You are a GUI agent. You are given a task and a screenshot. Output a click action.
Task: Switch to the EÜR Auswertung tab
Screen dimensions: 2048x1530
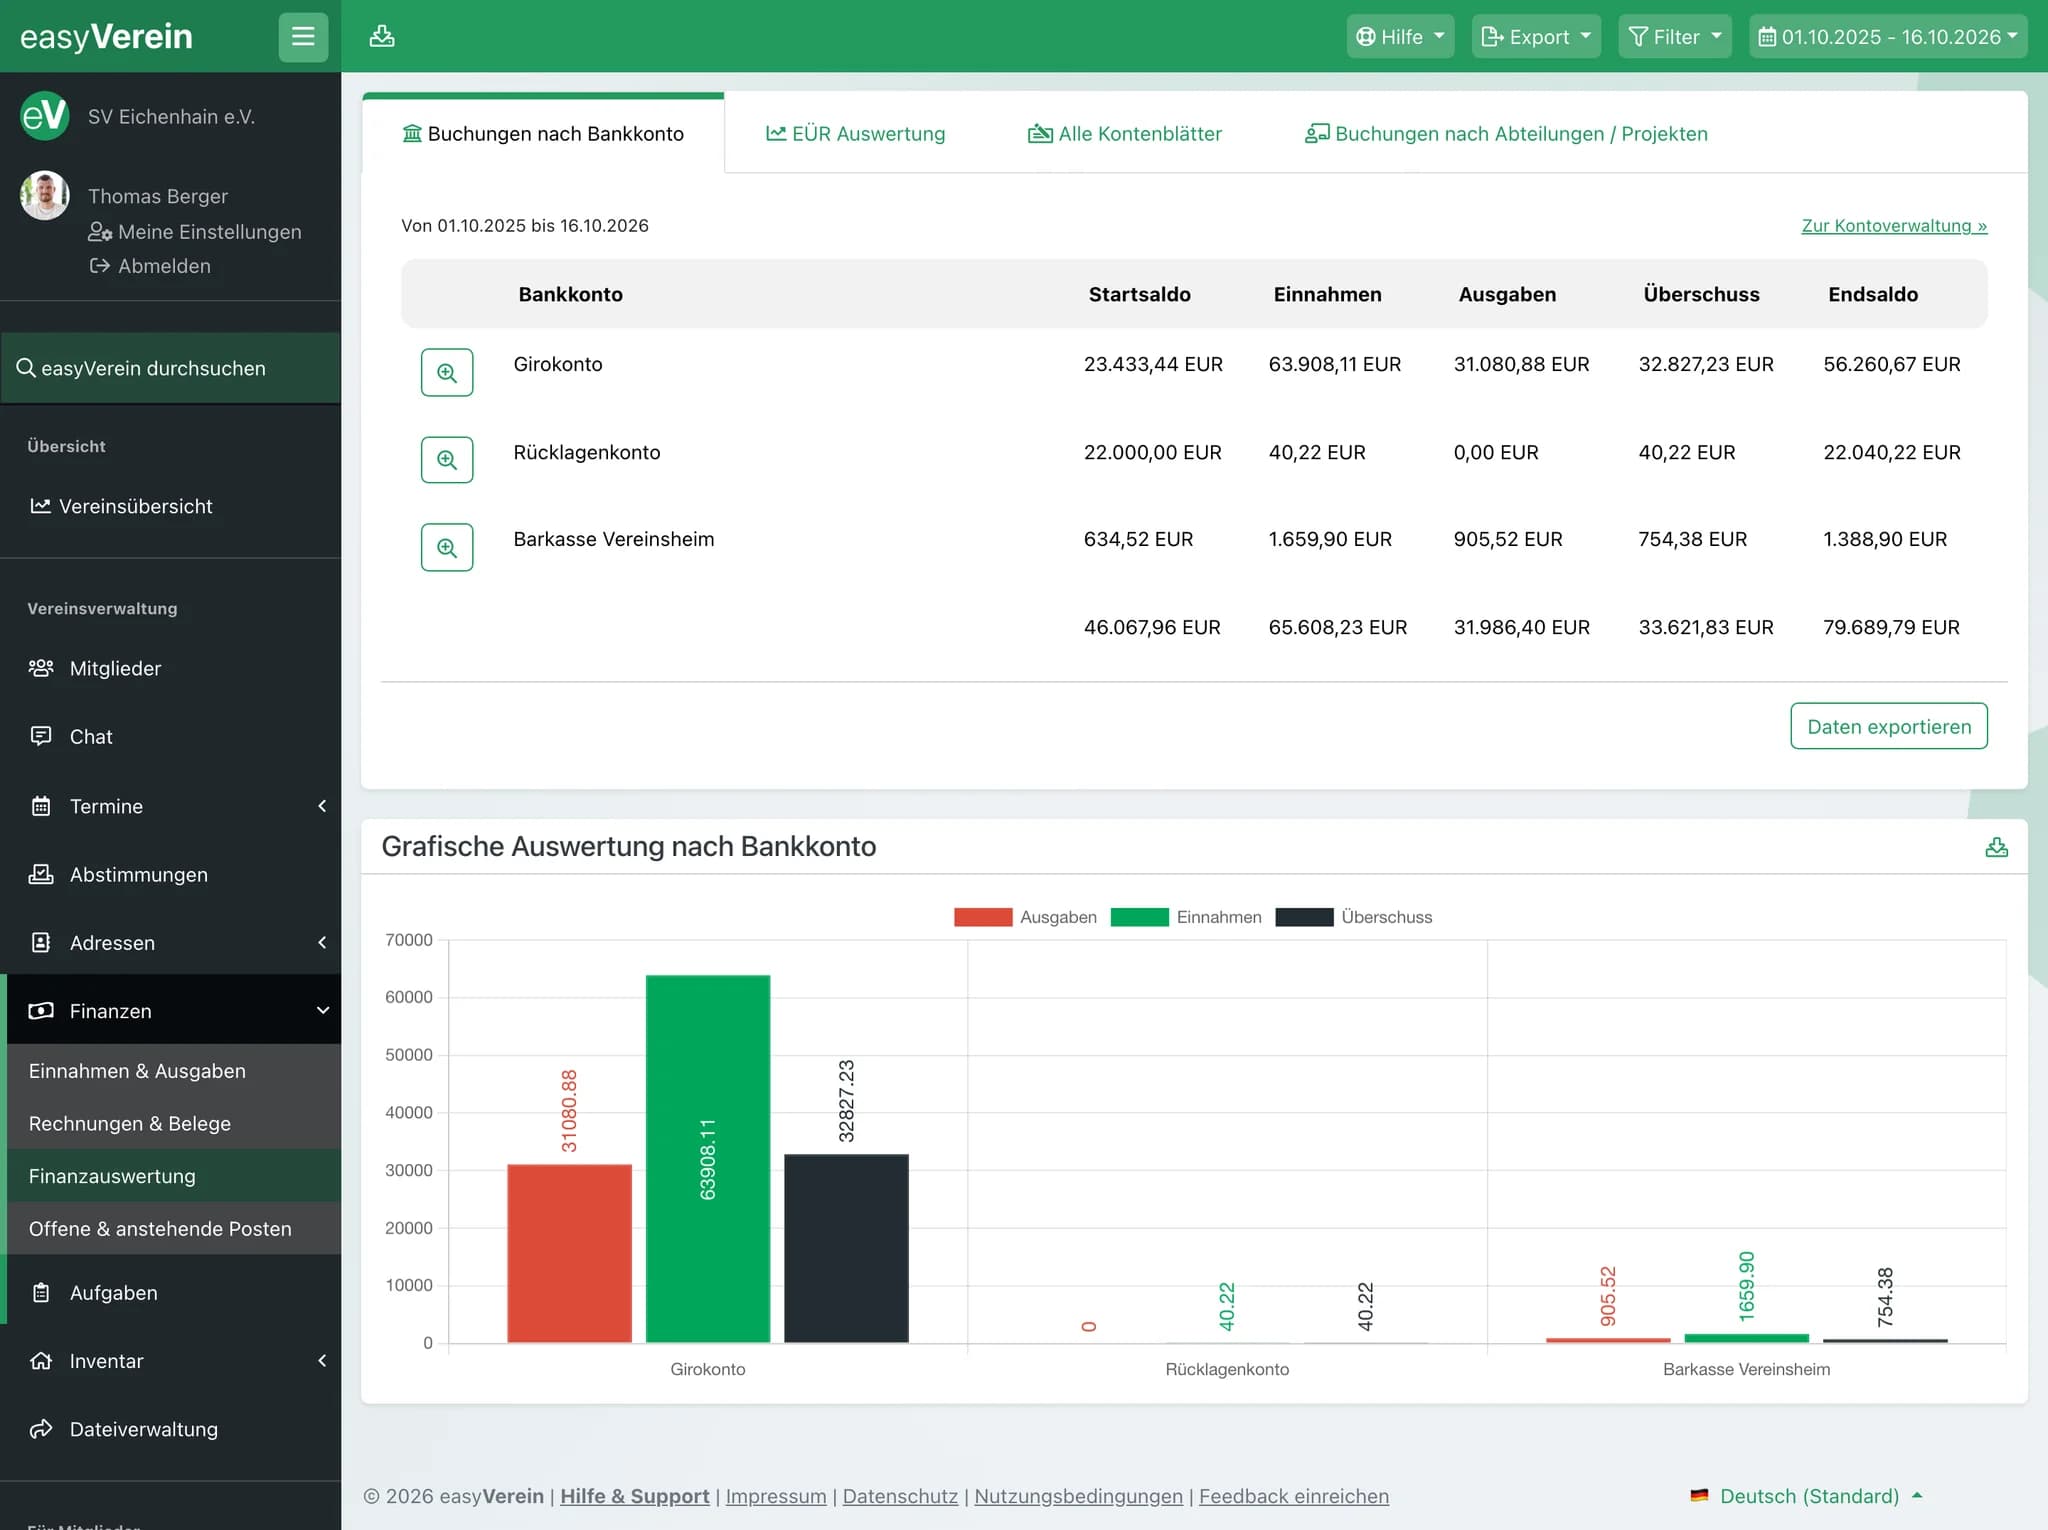(855, 134)
